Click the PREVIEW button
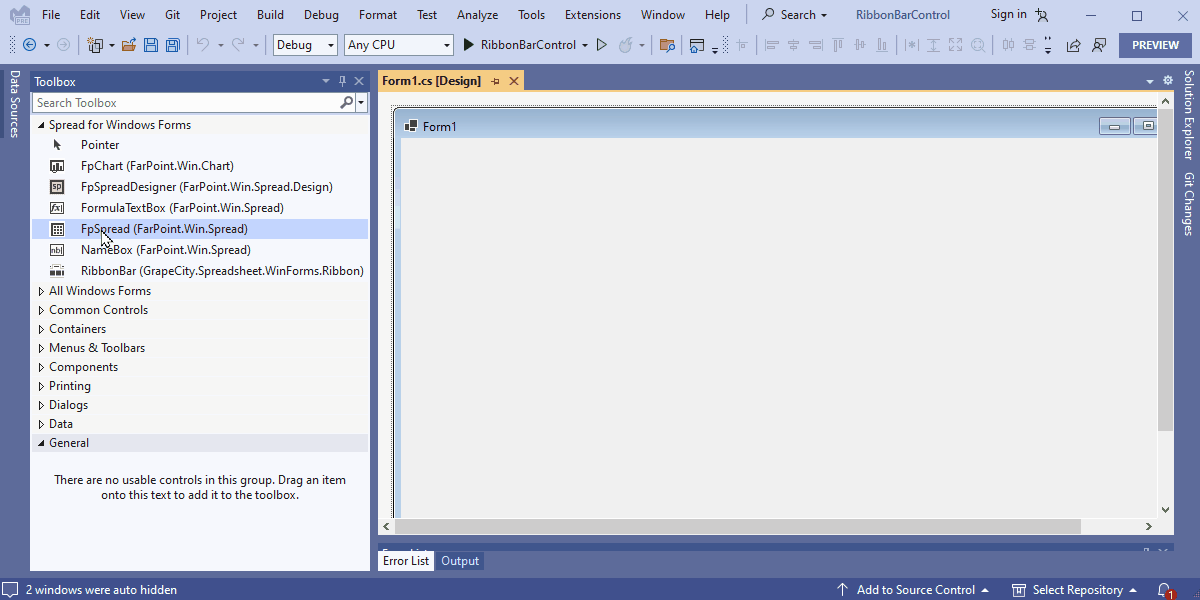Image resolution: width=1200 pixels, height=600 pixels. pos(1155,44)
